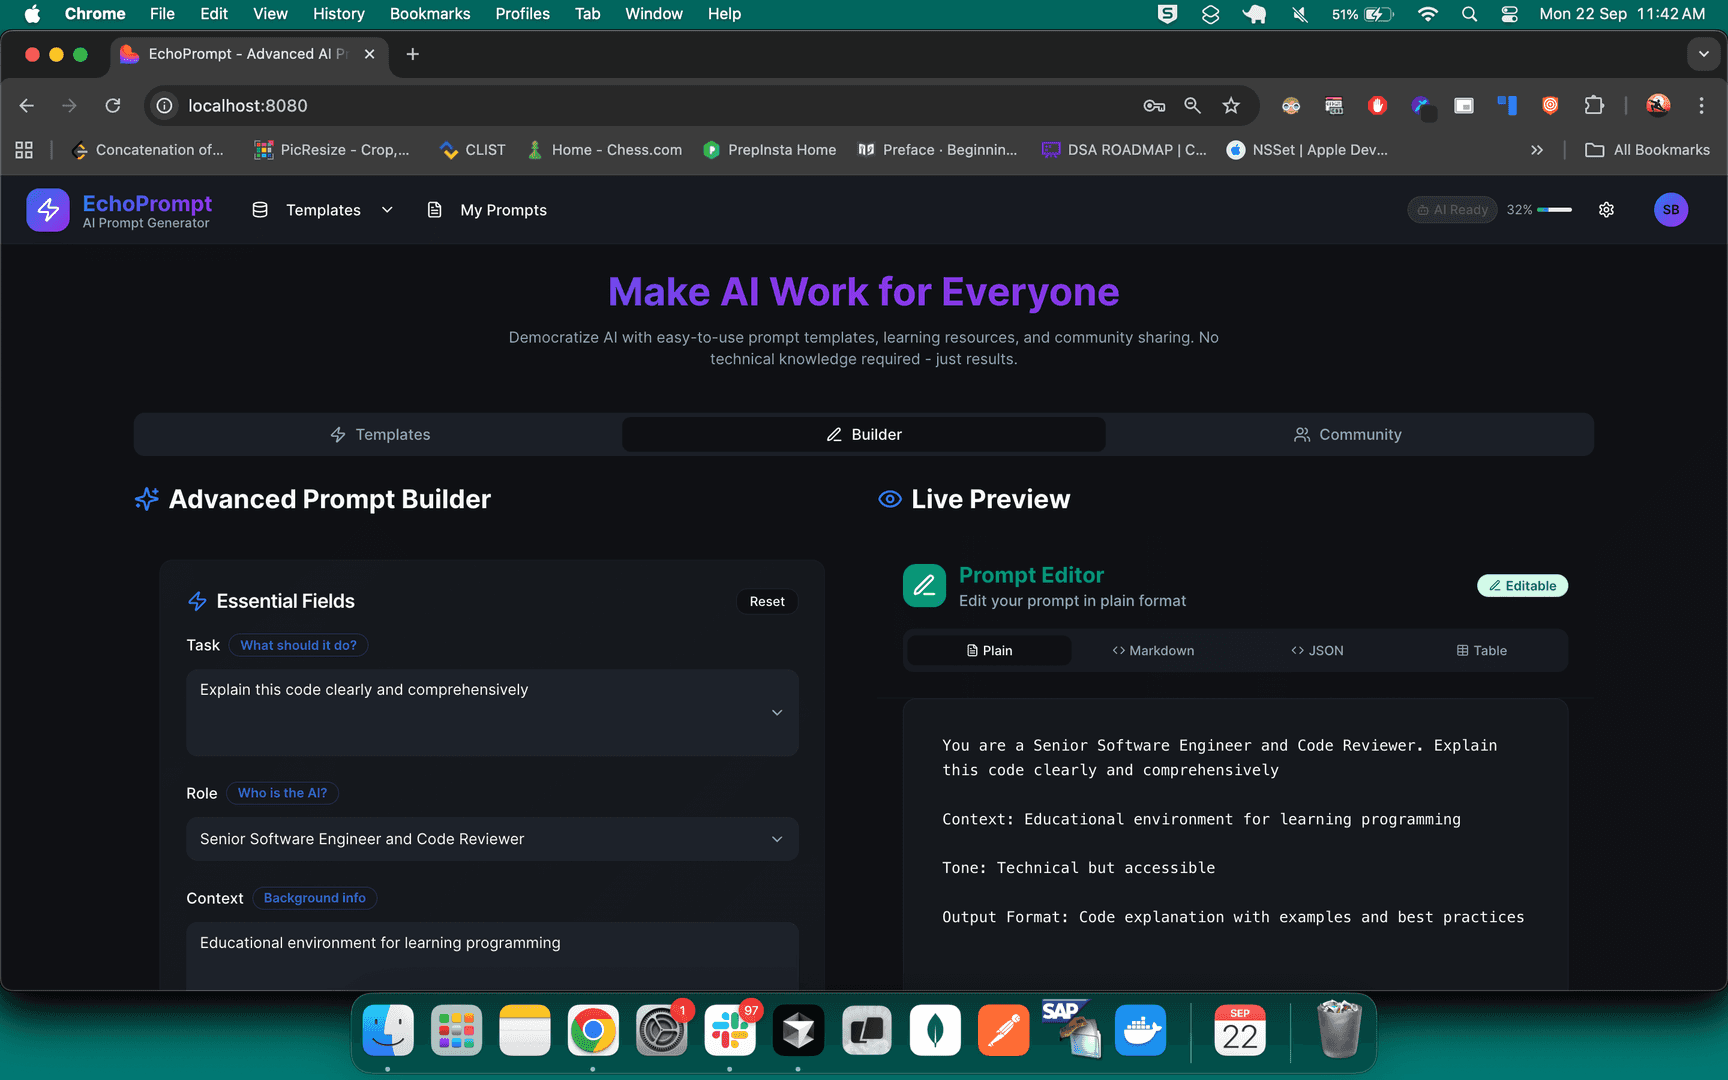This screenshot has height=1080, width=1728.
Task: Click the Live Preview eye icon
Action: 889,499
